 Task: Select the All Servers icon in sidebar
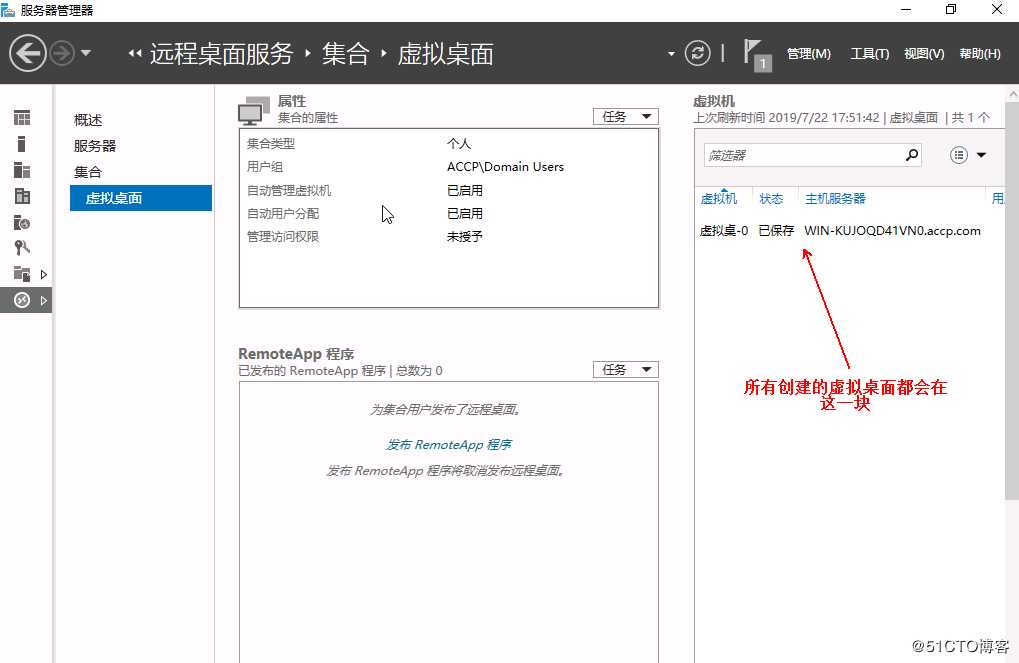[22, 170]
